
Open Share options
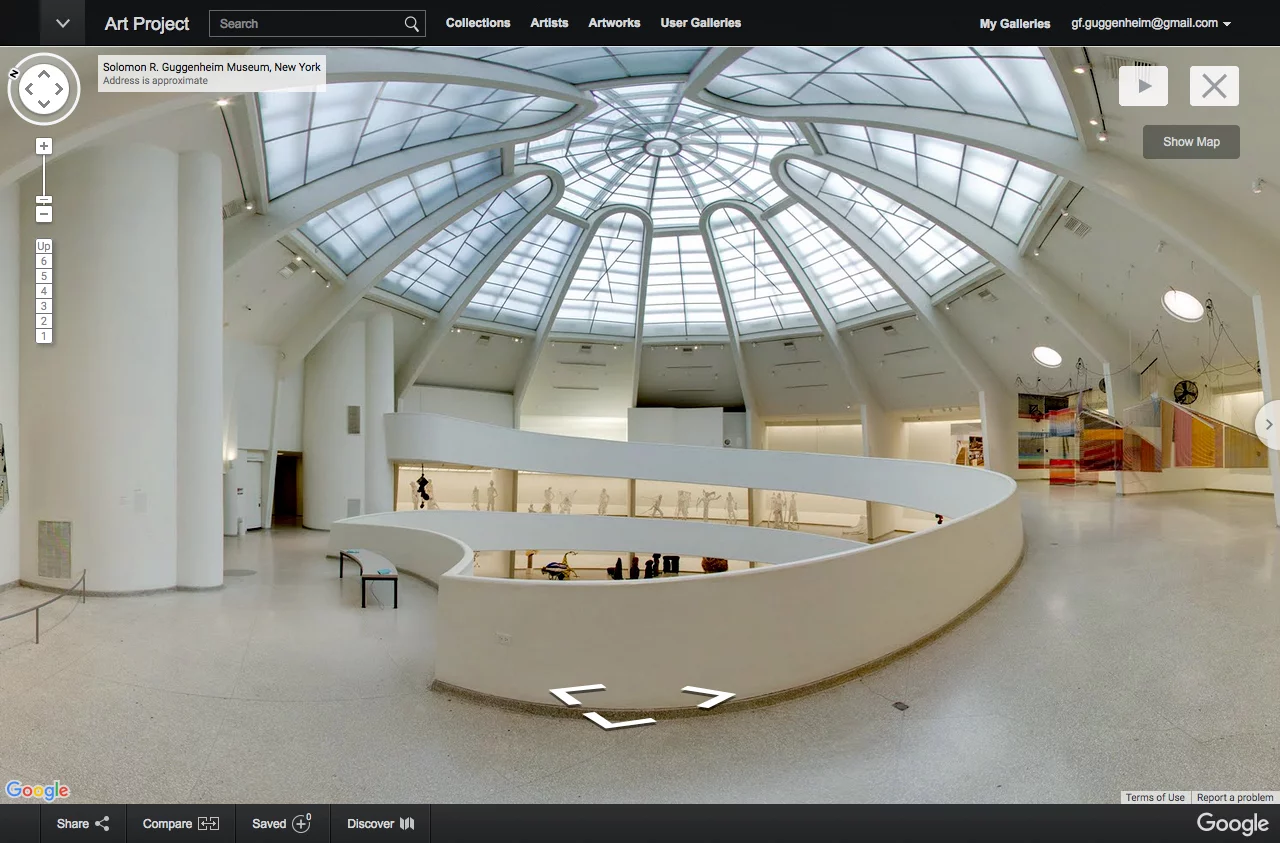[x=81, y=823]
